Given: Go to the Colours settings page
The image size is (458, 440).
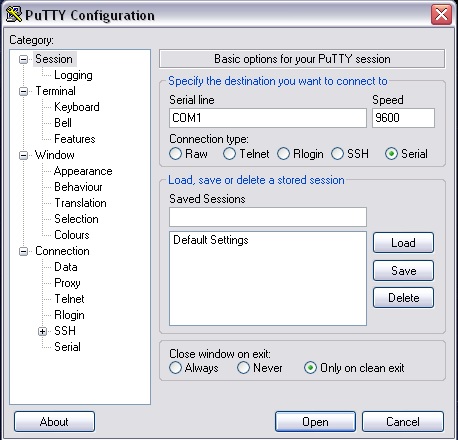Looking at the screenshot, I should 72,235.
